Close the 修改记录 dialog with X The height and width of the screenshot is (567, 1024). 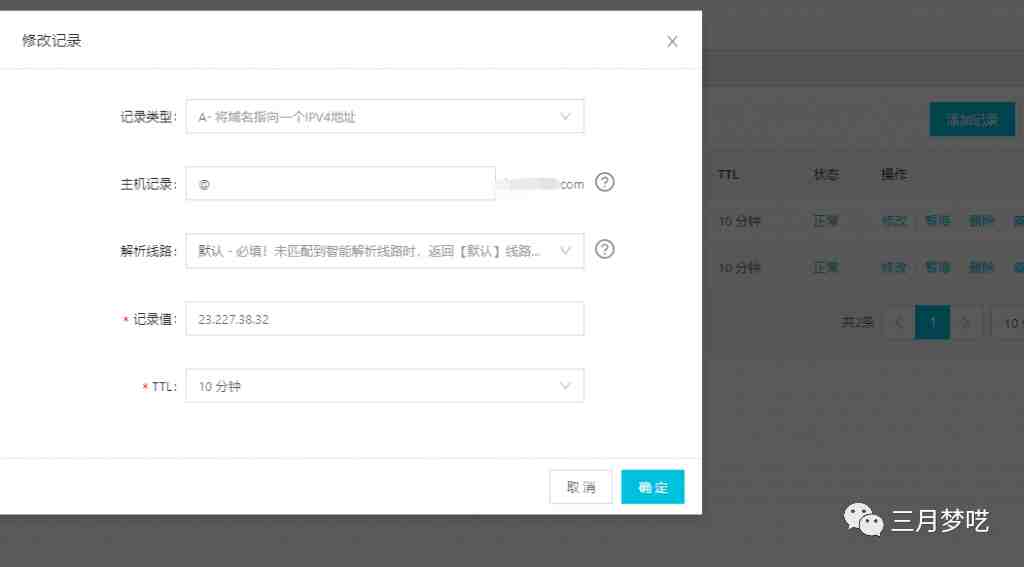point(672,41)
